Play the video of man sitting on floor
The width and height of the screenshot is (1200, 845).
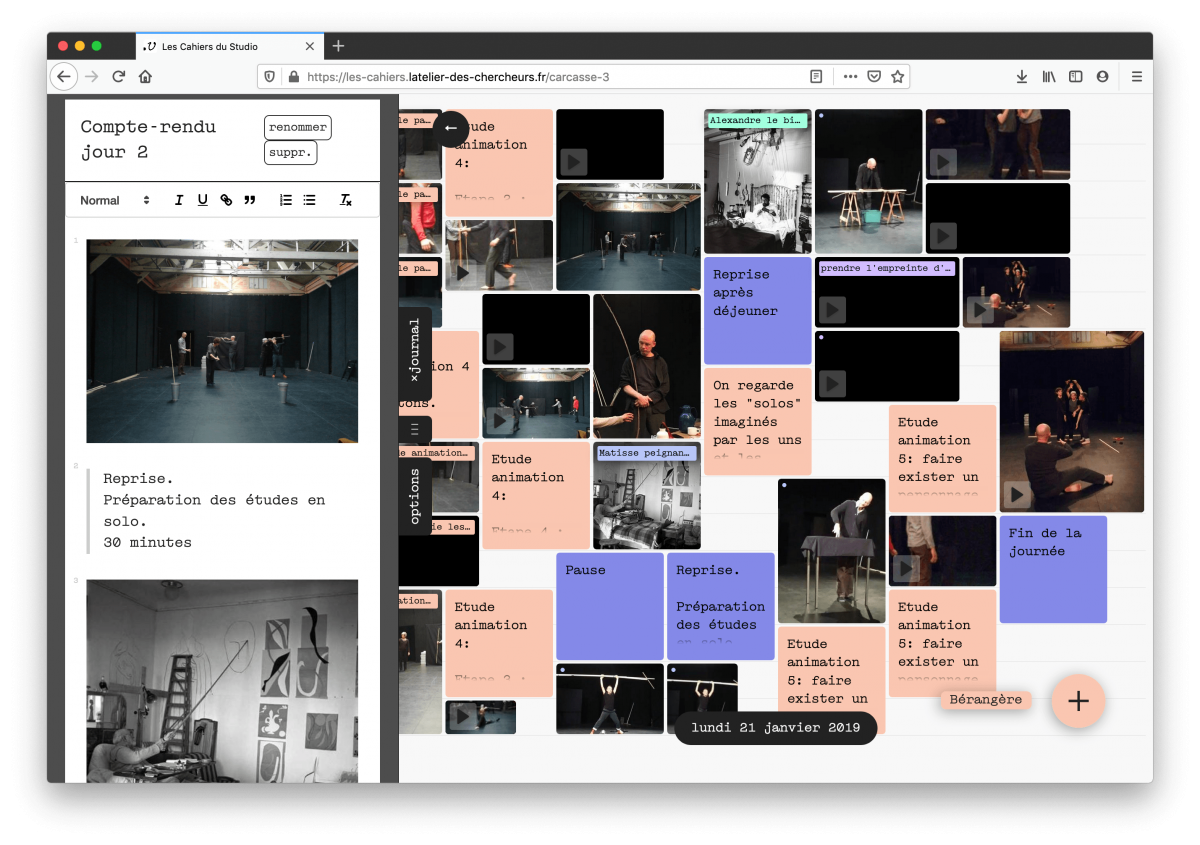point(1072,422)
